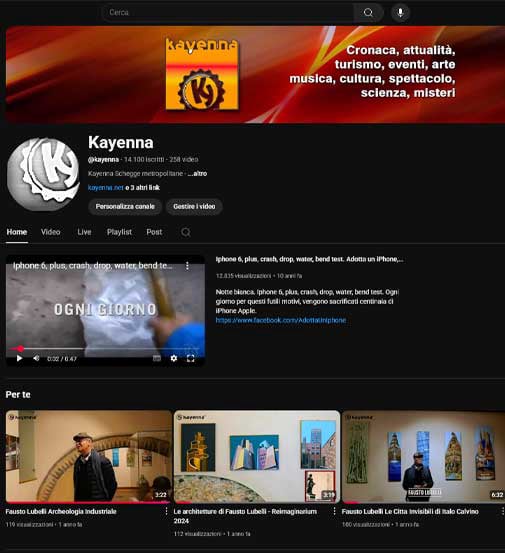Viewport: 505px width, 553px height.
Task: Click the featured video progress bar
Action: [105, 349]
